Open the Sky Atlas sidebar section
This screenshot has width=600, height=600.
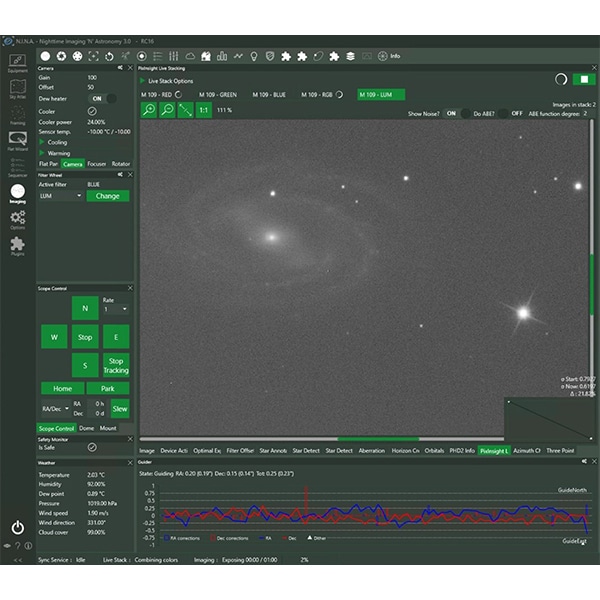coord(18,89)
